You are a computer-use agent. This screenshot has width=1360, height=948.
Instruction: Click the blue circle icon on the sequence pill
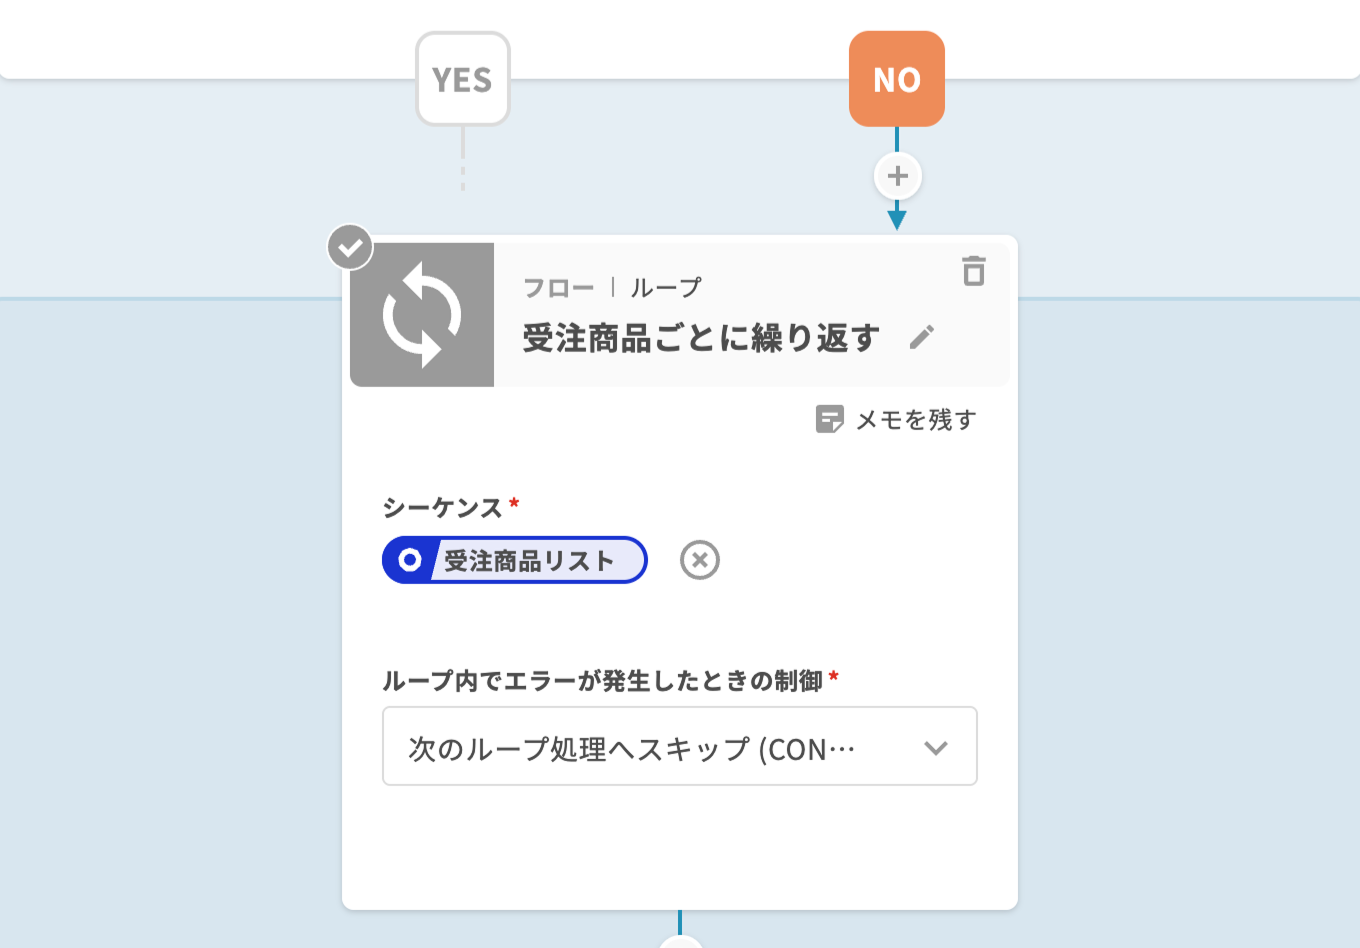pos(409,560)
